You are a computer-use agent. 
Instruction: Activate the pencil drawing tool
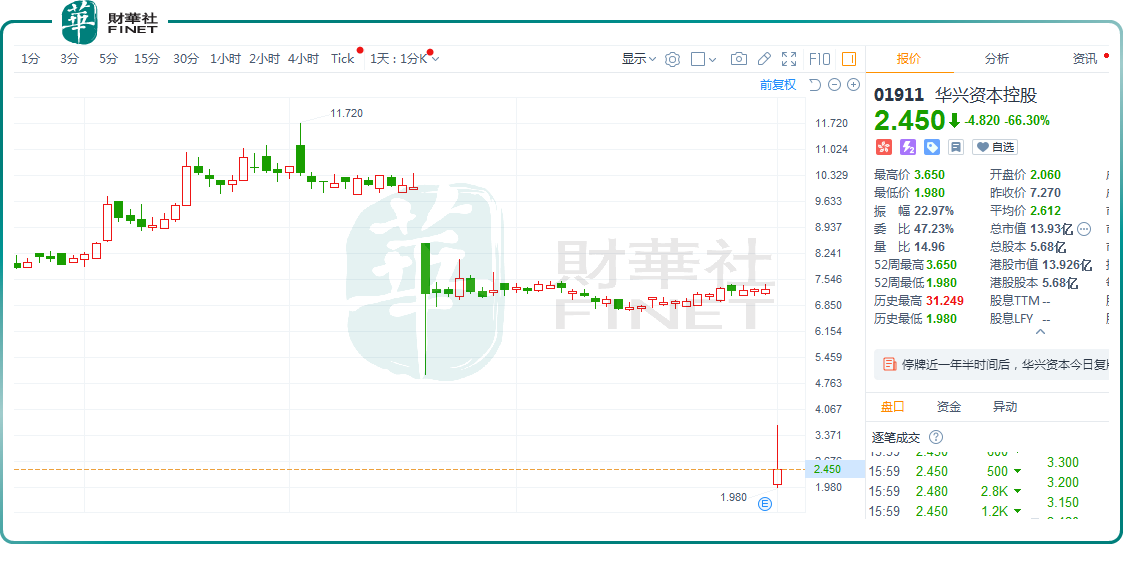pyautogui.click(x=764, y=59)
